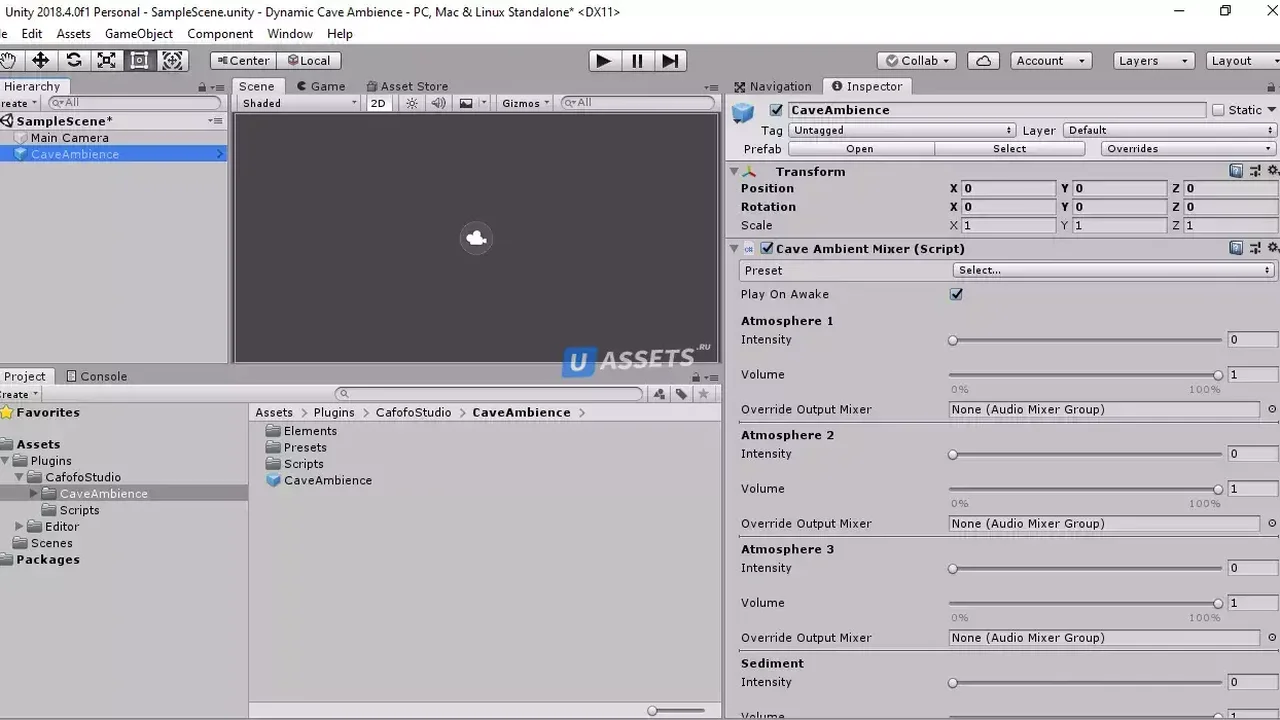The height and width of the screenshot is (720, 1280).
Task: Open the Layers dropdown in toolbar
Action: point(1154,61)
